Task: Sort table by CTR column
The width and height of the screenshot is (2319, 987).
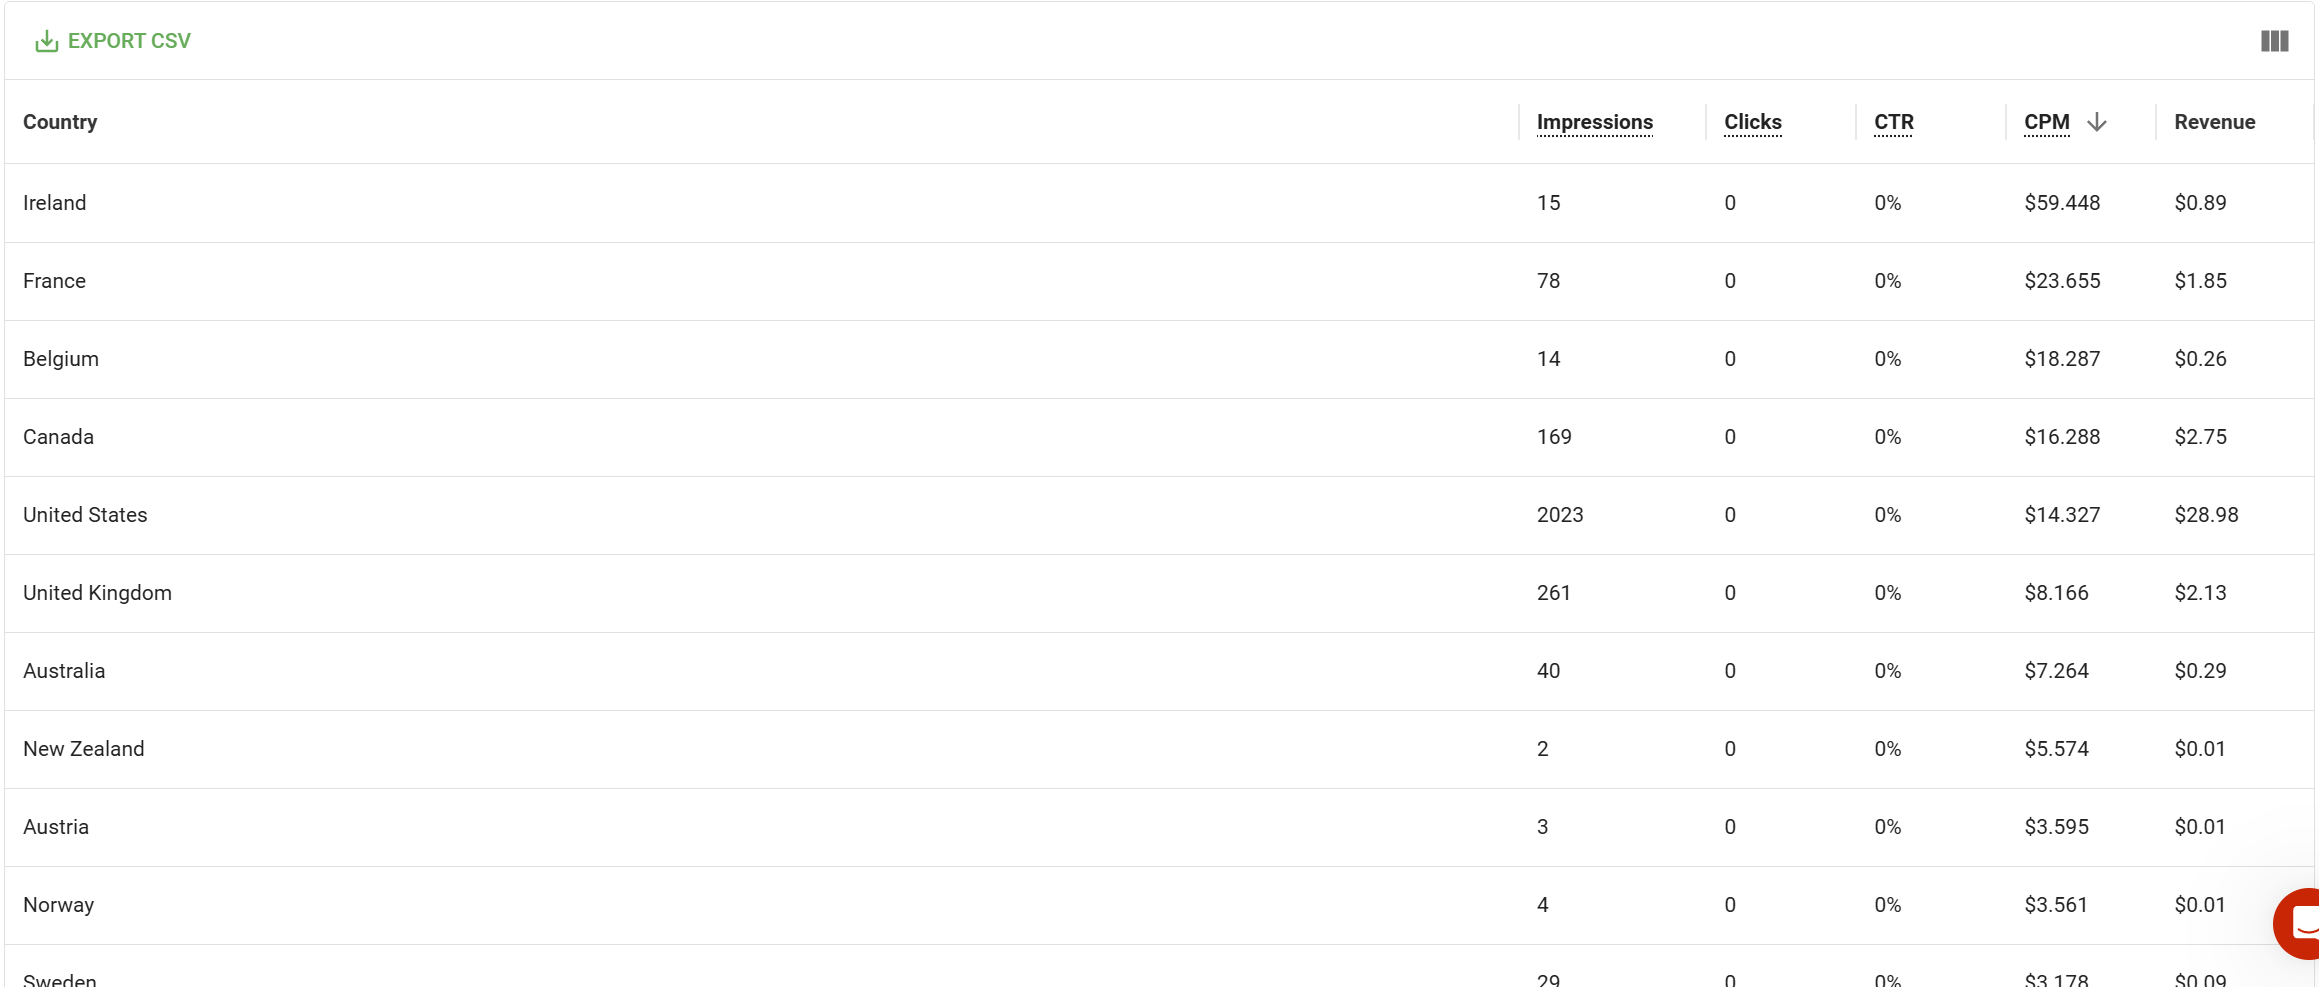Action: pos(1893,122)
